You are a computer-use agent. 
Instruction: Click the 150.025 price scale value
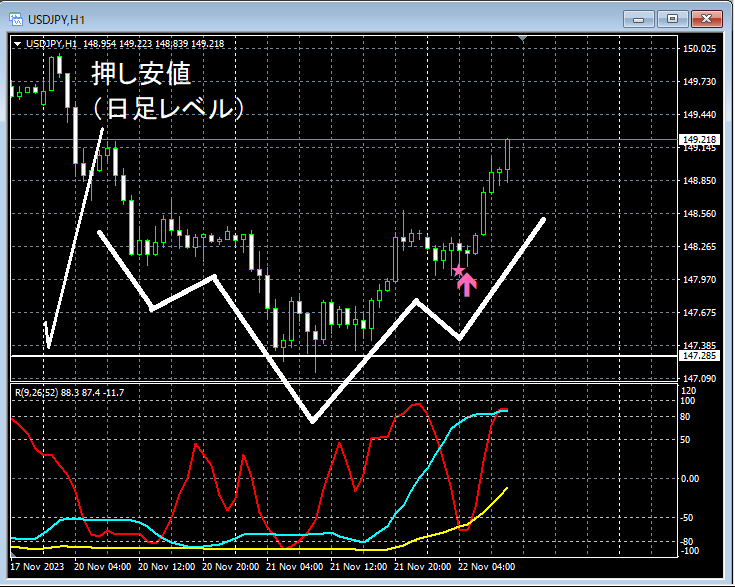[699, 48]
